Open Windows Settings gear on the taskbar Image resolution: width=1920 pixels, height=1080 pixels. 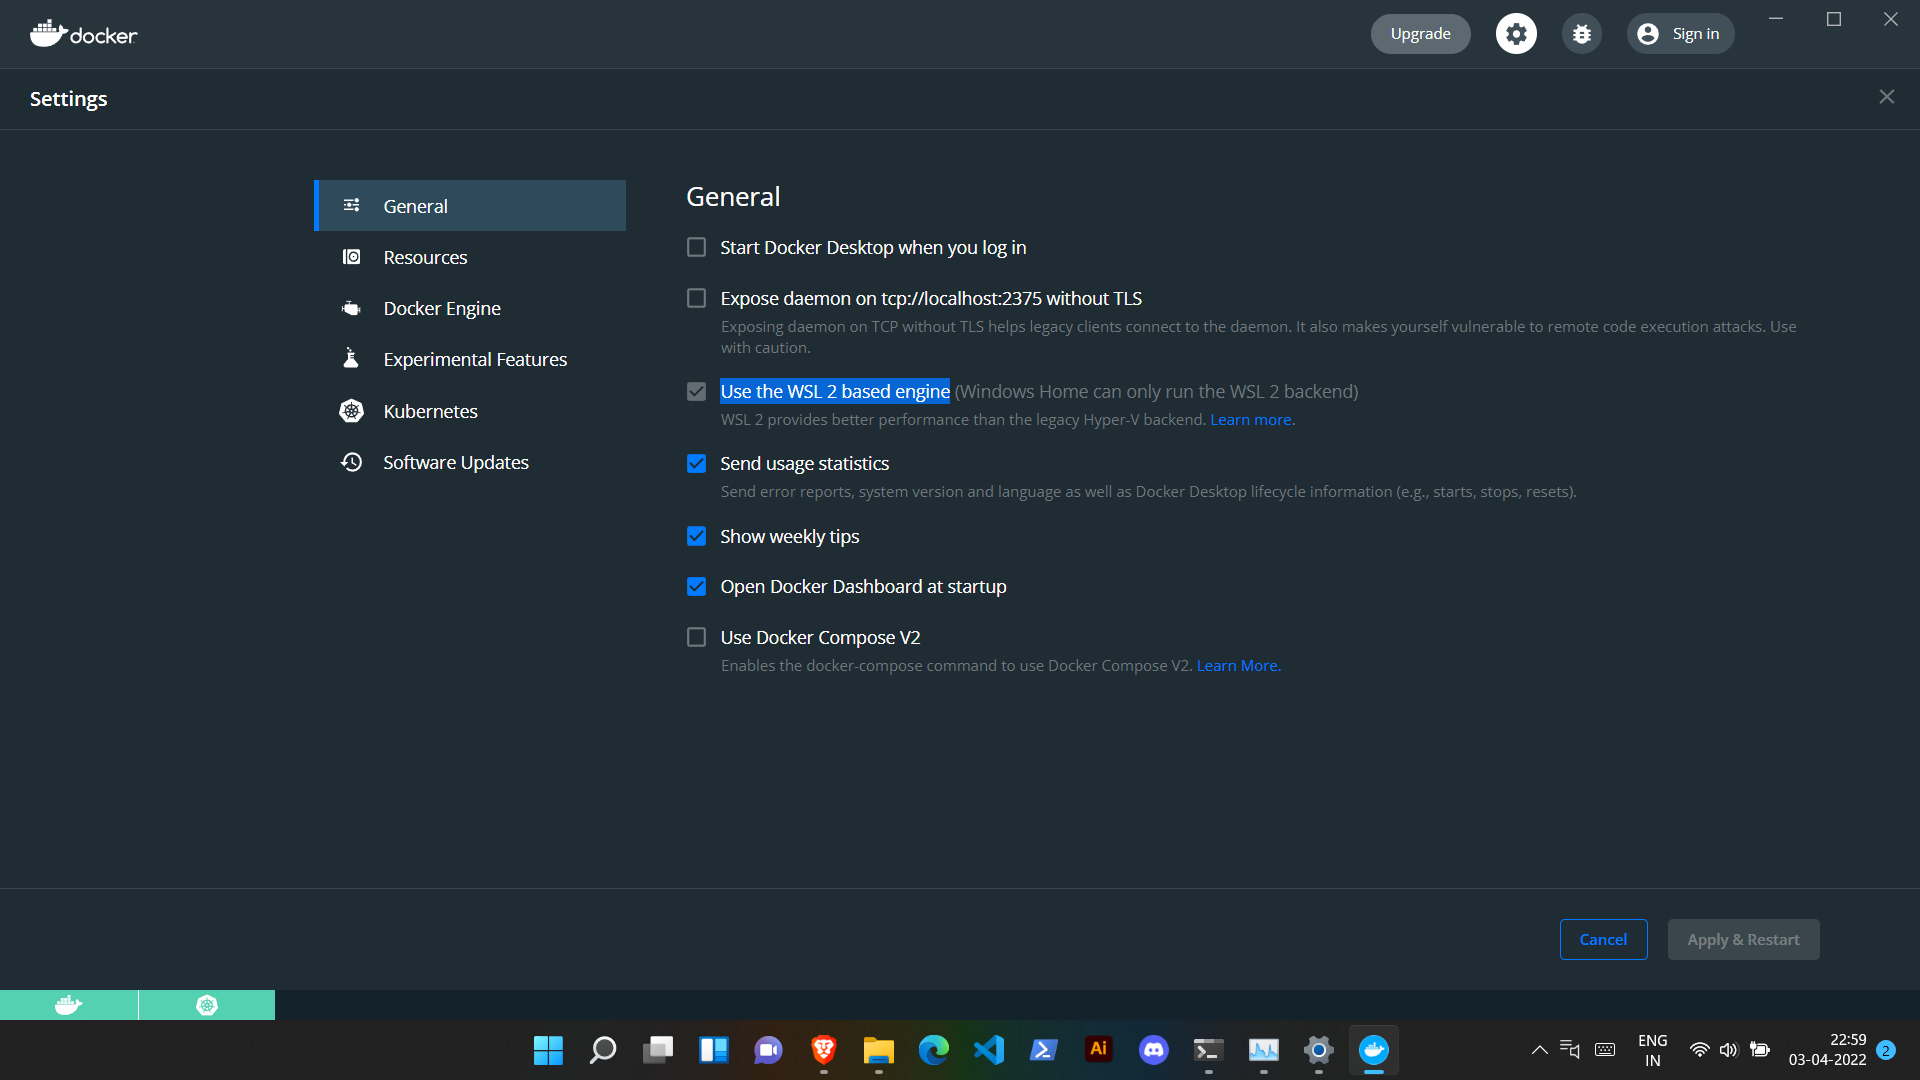(1318, 1050)
